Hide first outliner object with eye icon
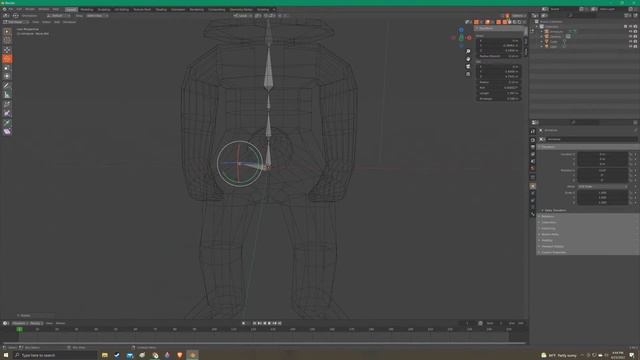This screenshot has height=360, width=640. [x=630, y=31]
